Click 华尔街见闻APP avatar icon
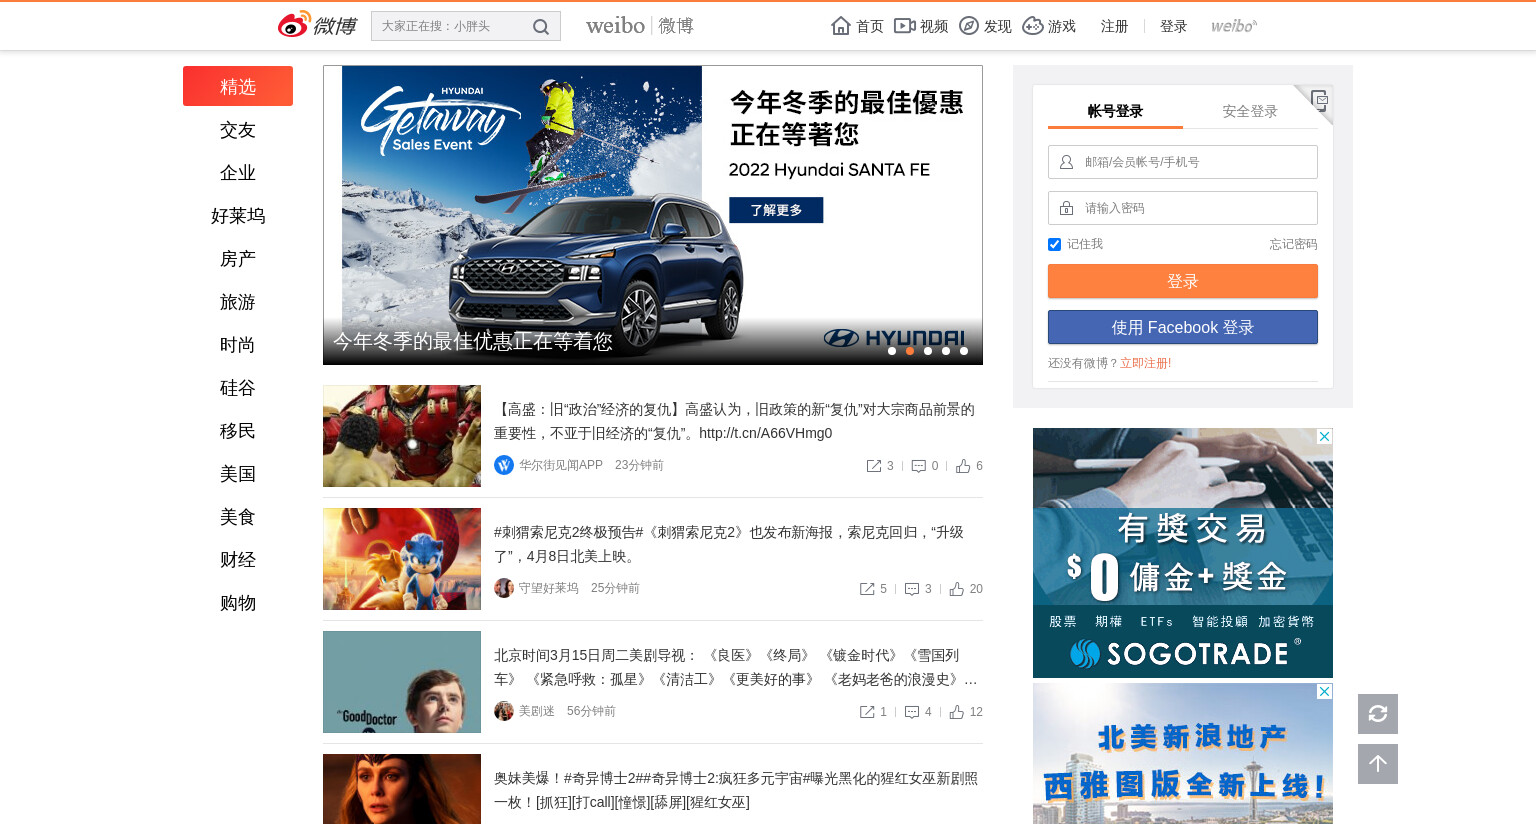Viewport: 1536px width, 824px height. click(x=504, y=465)
